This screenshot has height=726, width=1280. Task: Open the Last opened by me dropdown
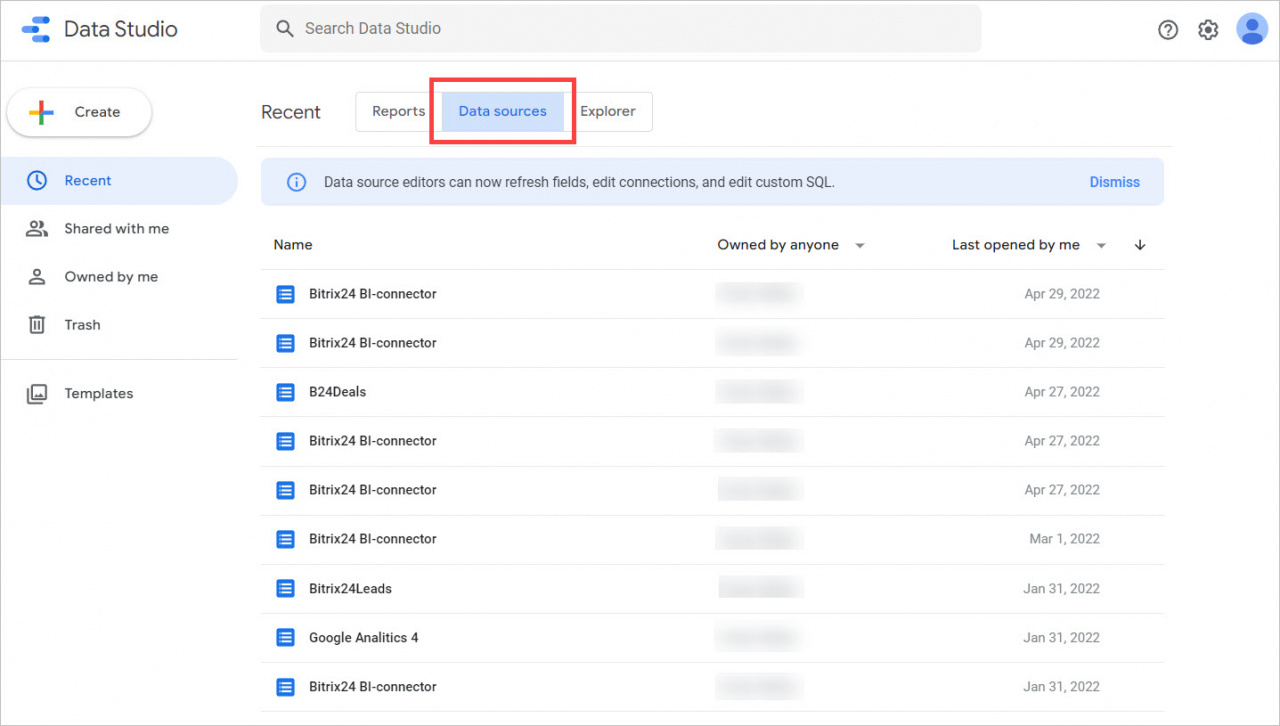point(1029,245)
